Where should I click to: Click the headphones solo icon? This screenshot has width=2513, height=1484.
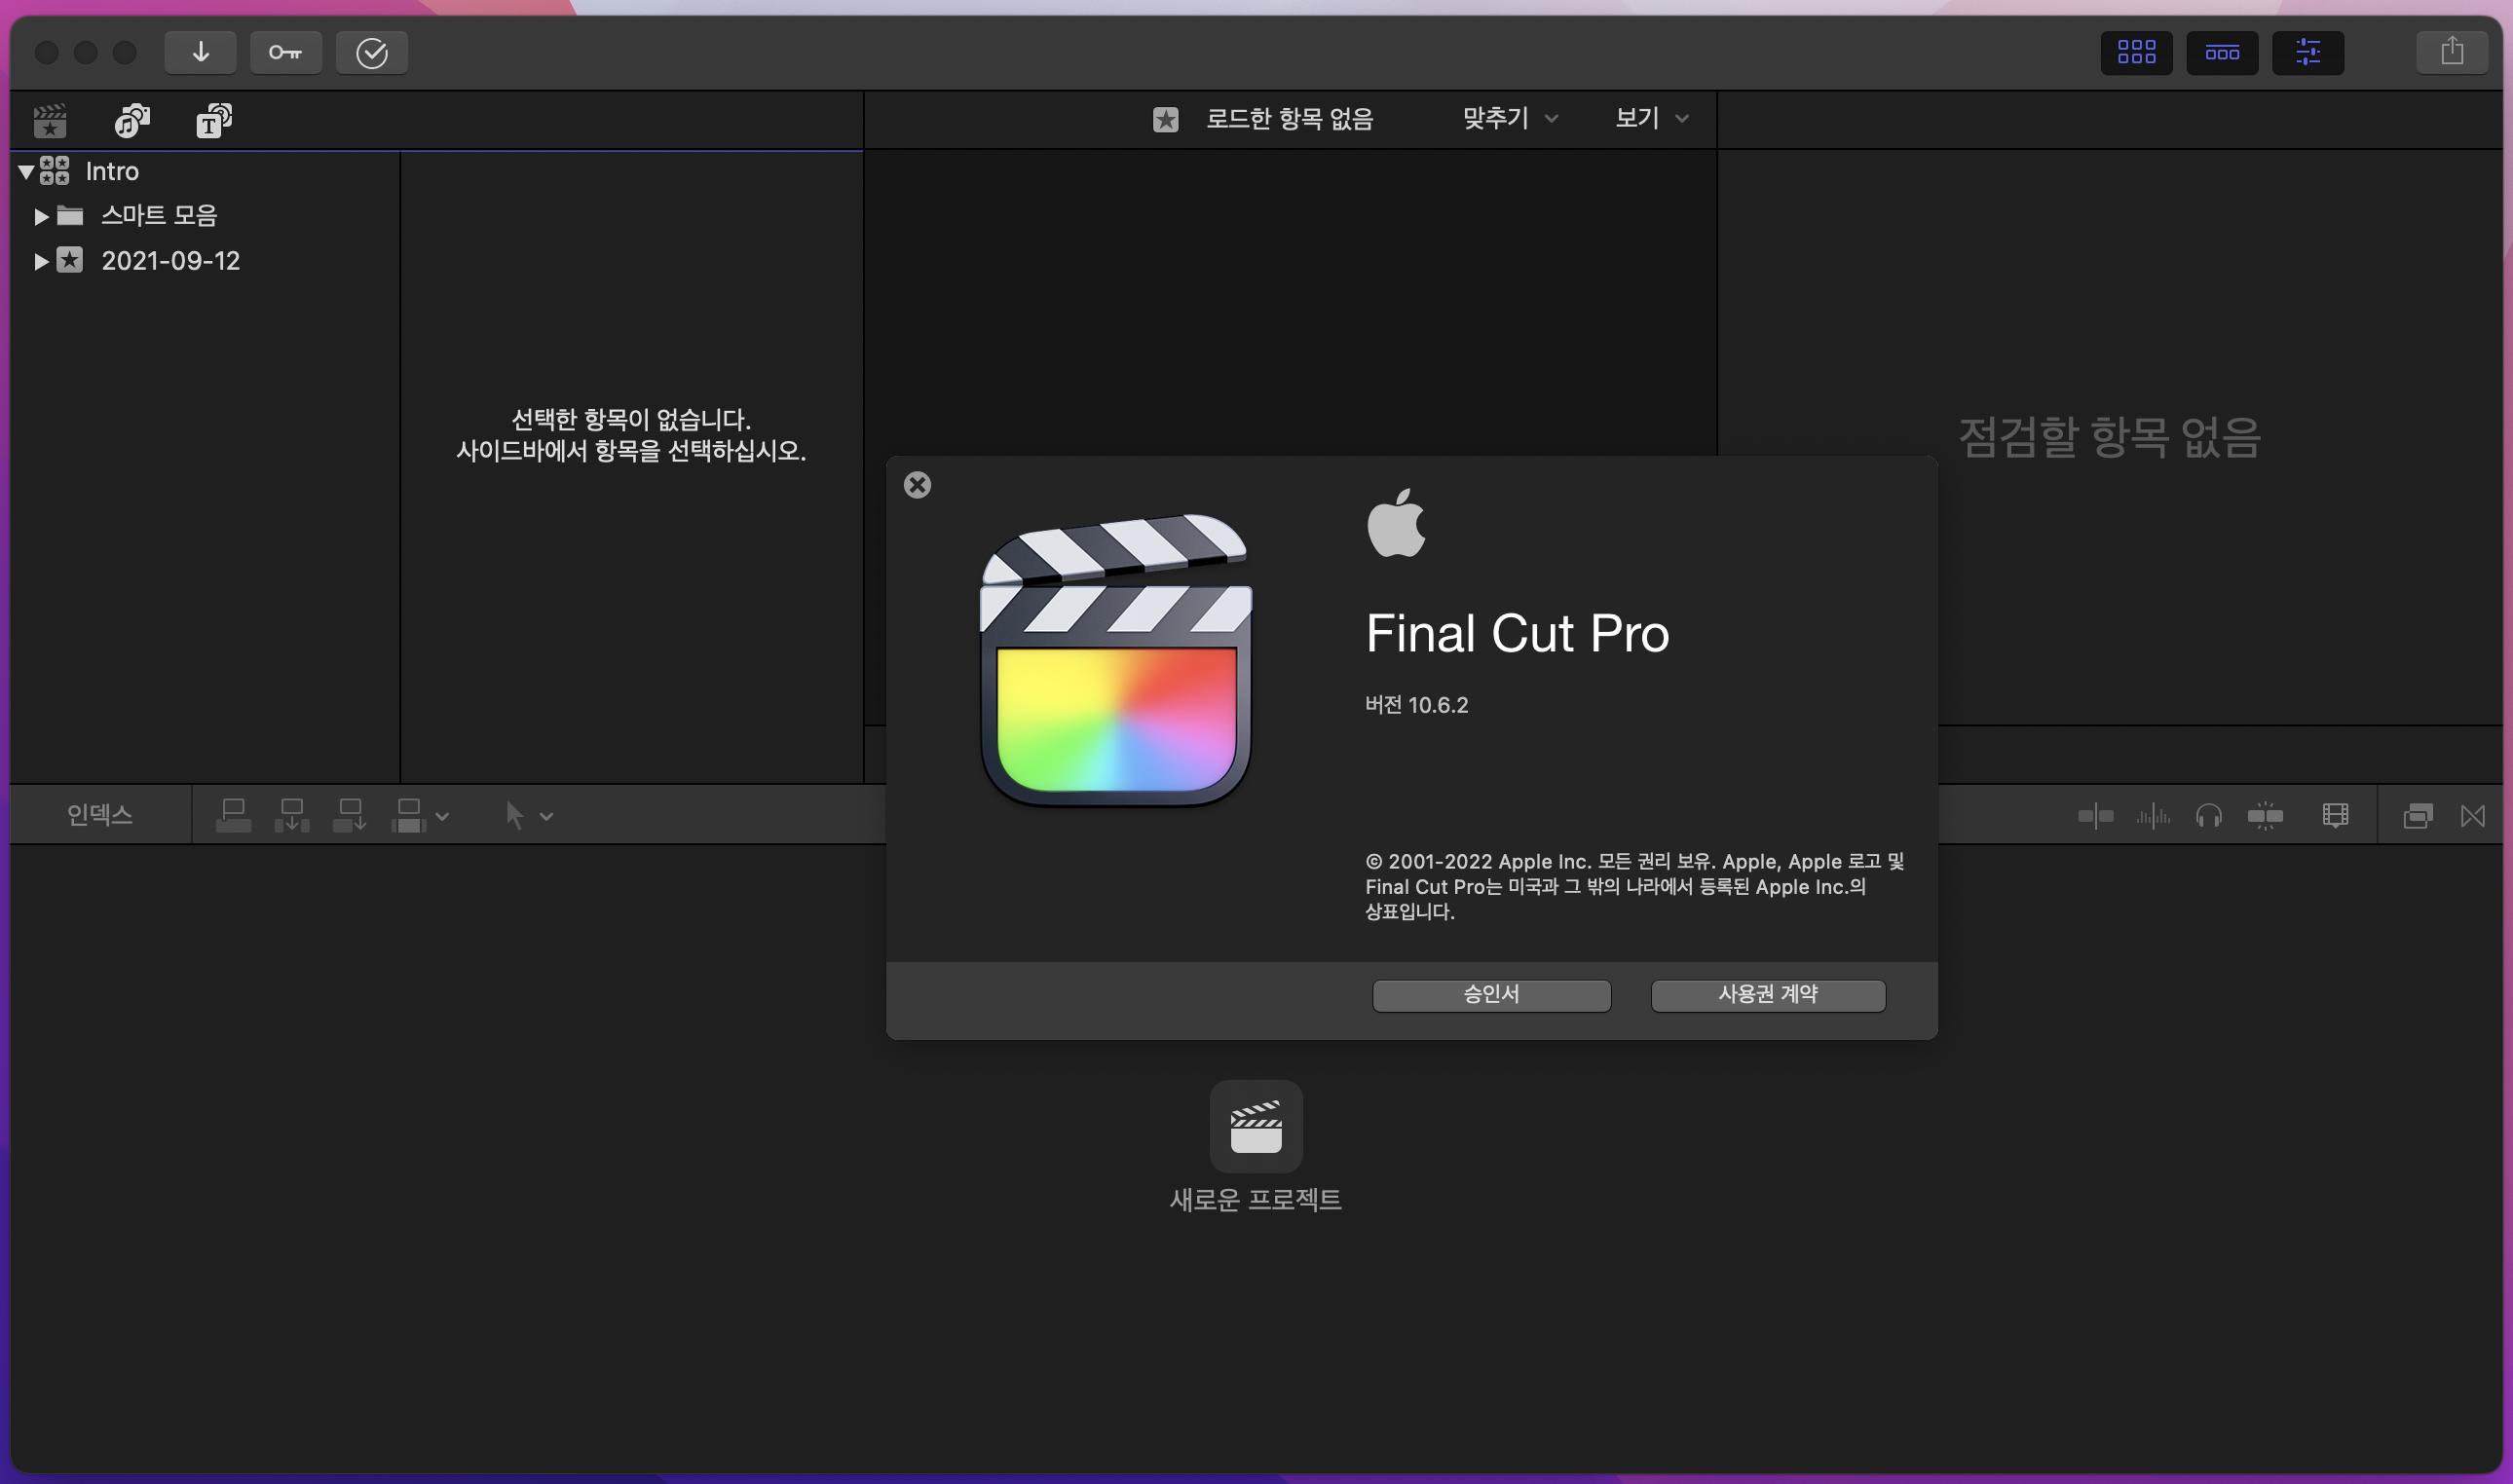point(2208,816)
